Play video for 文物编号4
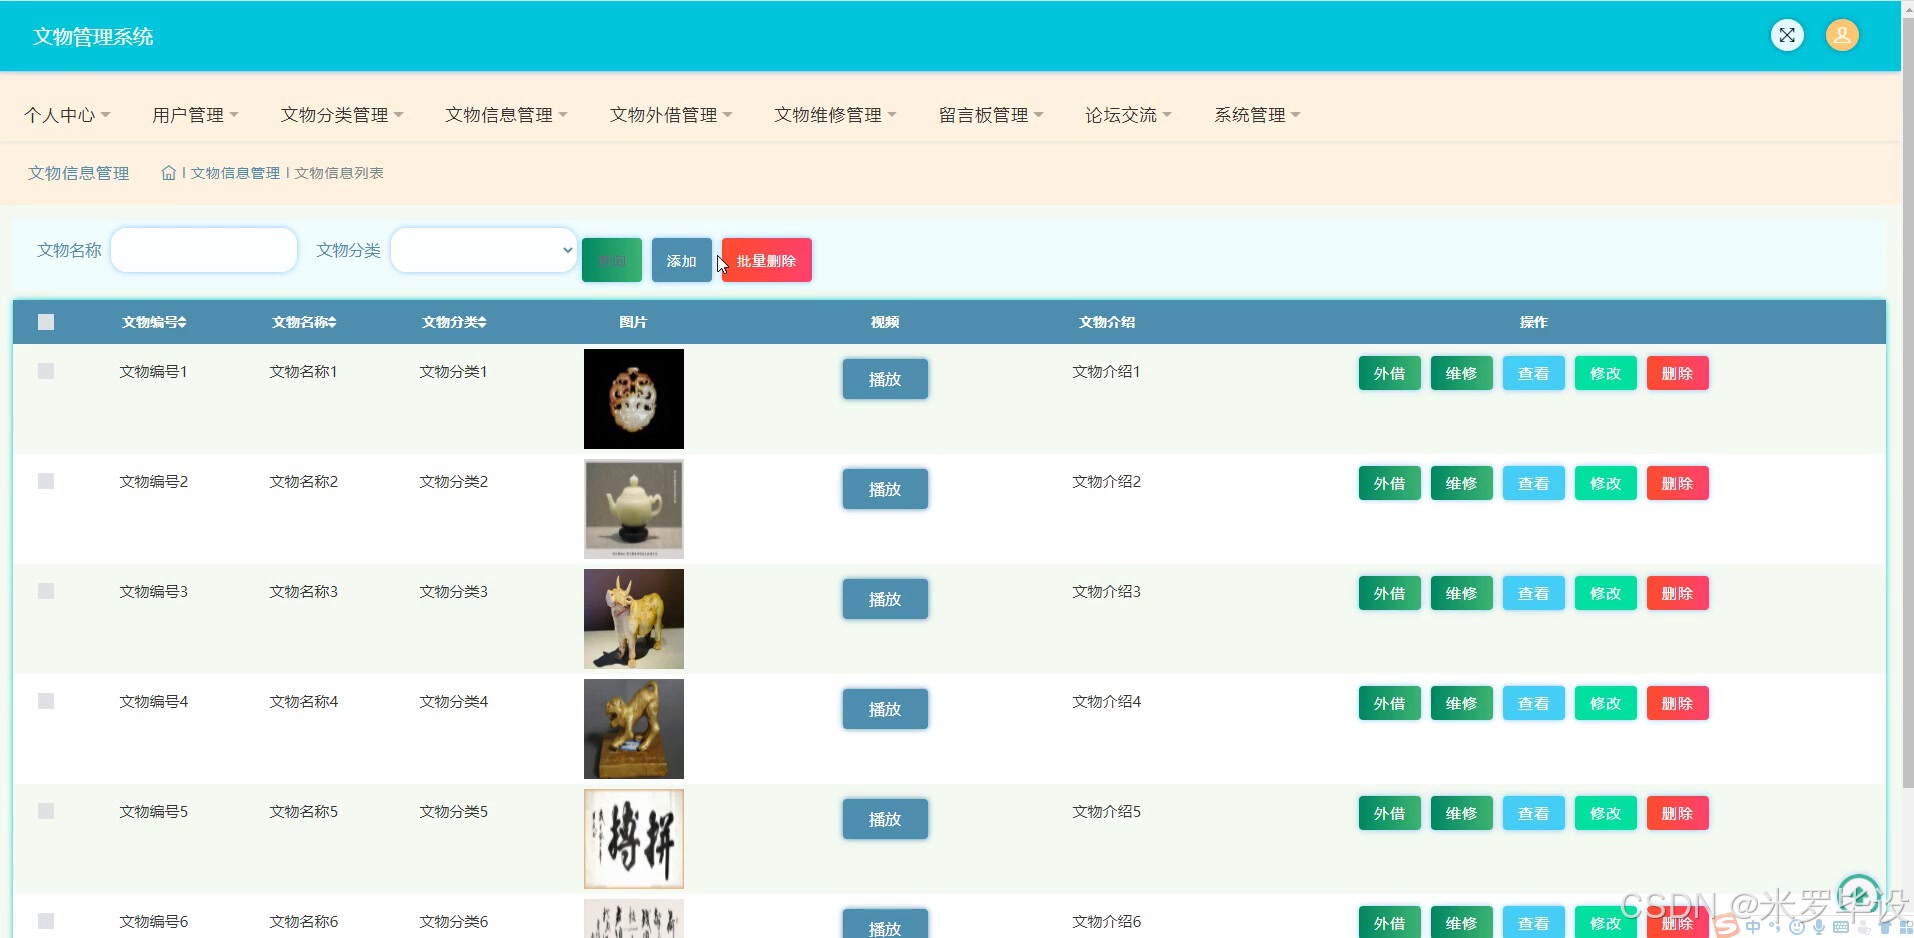Screen dimensions: 1914x938 tap(885, 709)
